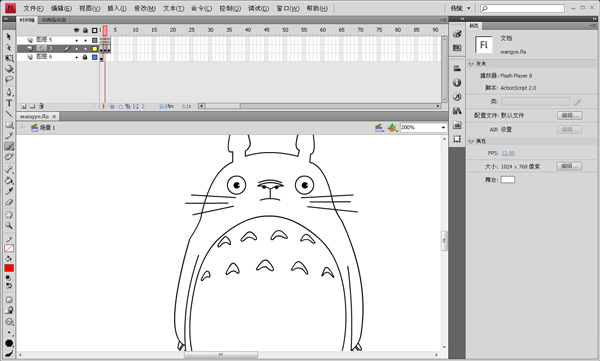Open the File menu
Image resolution: width=600 pixels, height=361 pixels.
[33, 8]
